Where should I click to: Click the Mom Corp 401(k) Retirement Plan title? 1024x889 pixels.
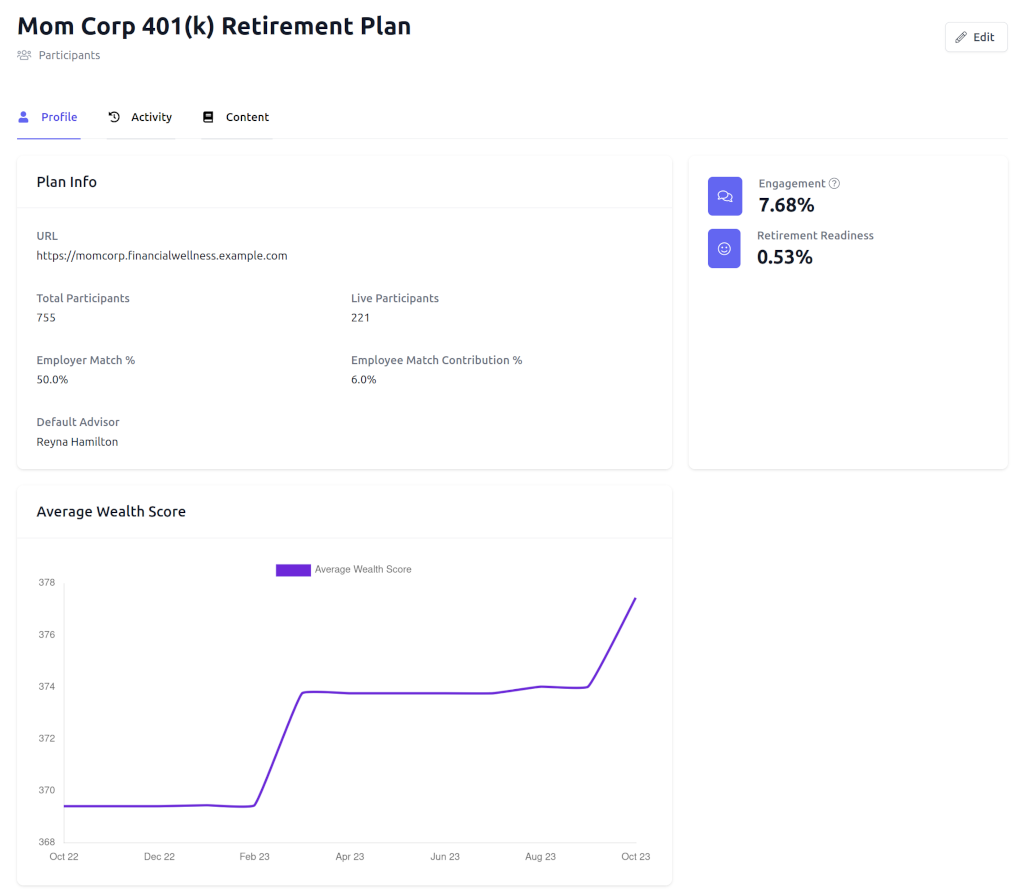click(214, 26)
